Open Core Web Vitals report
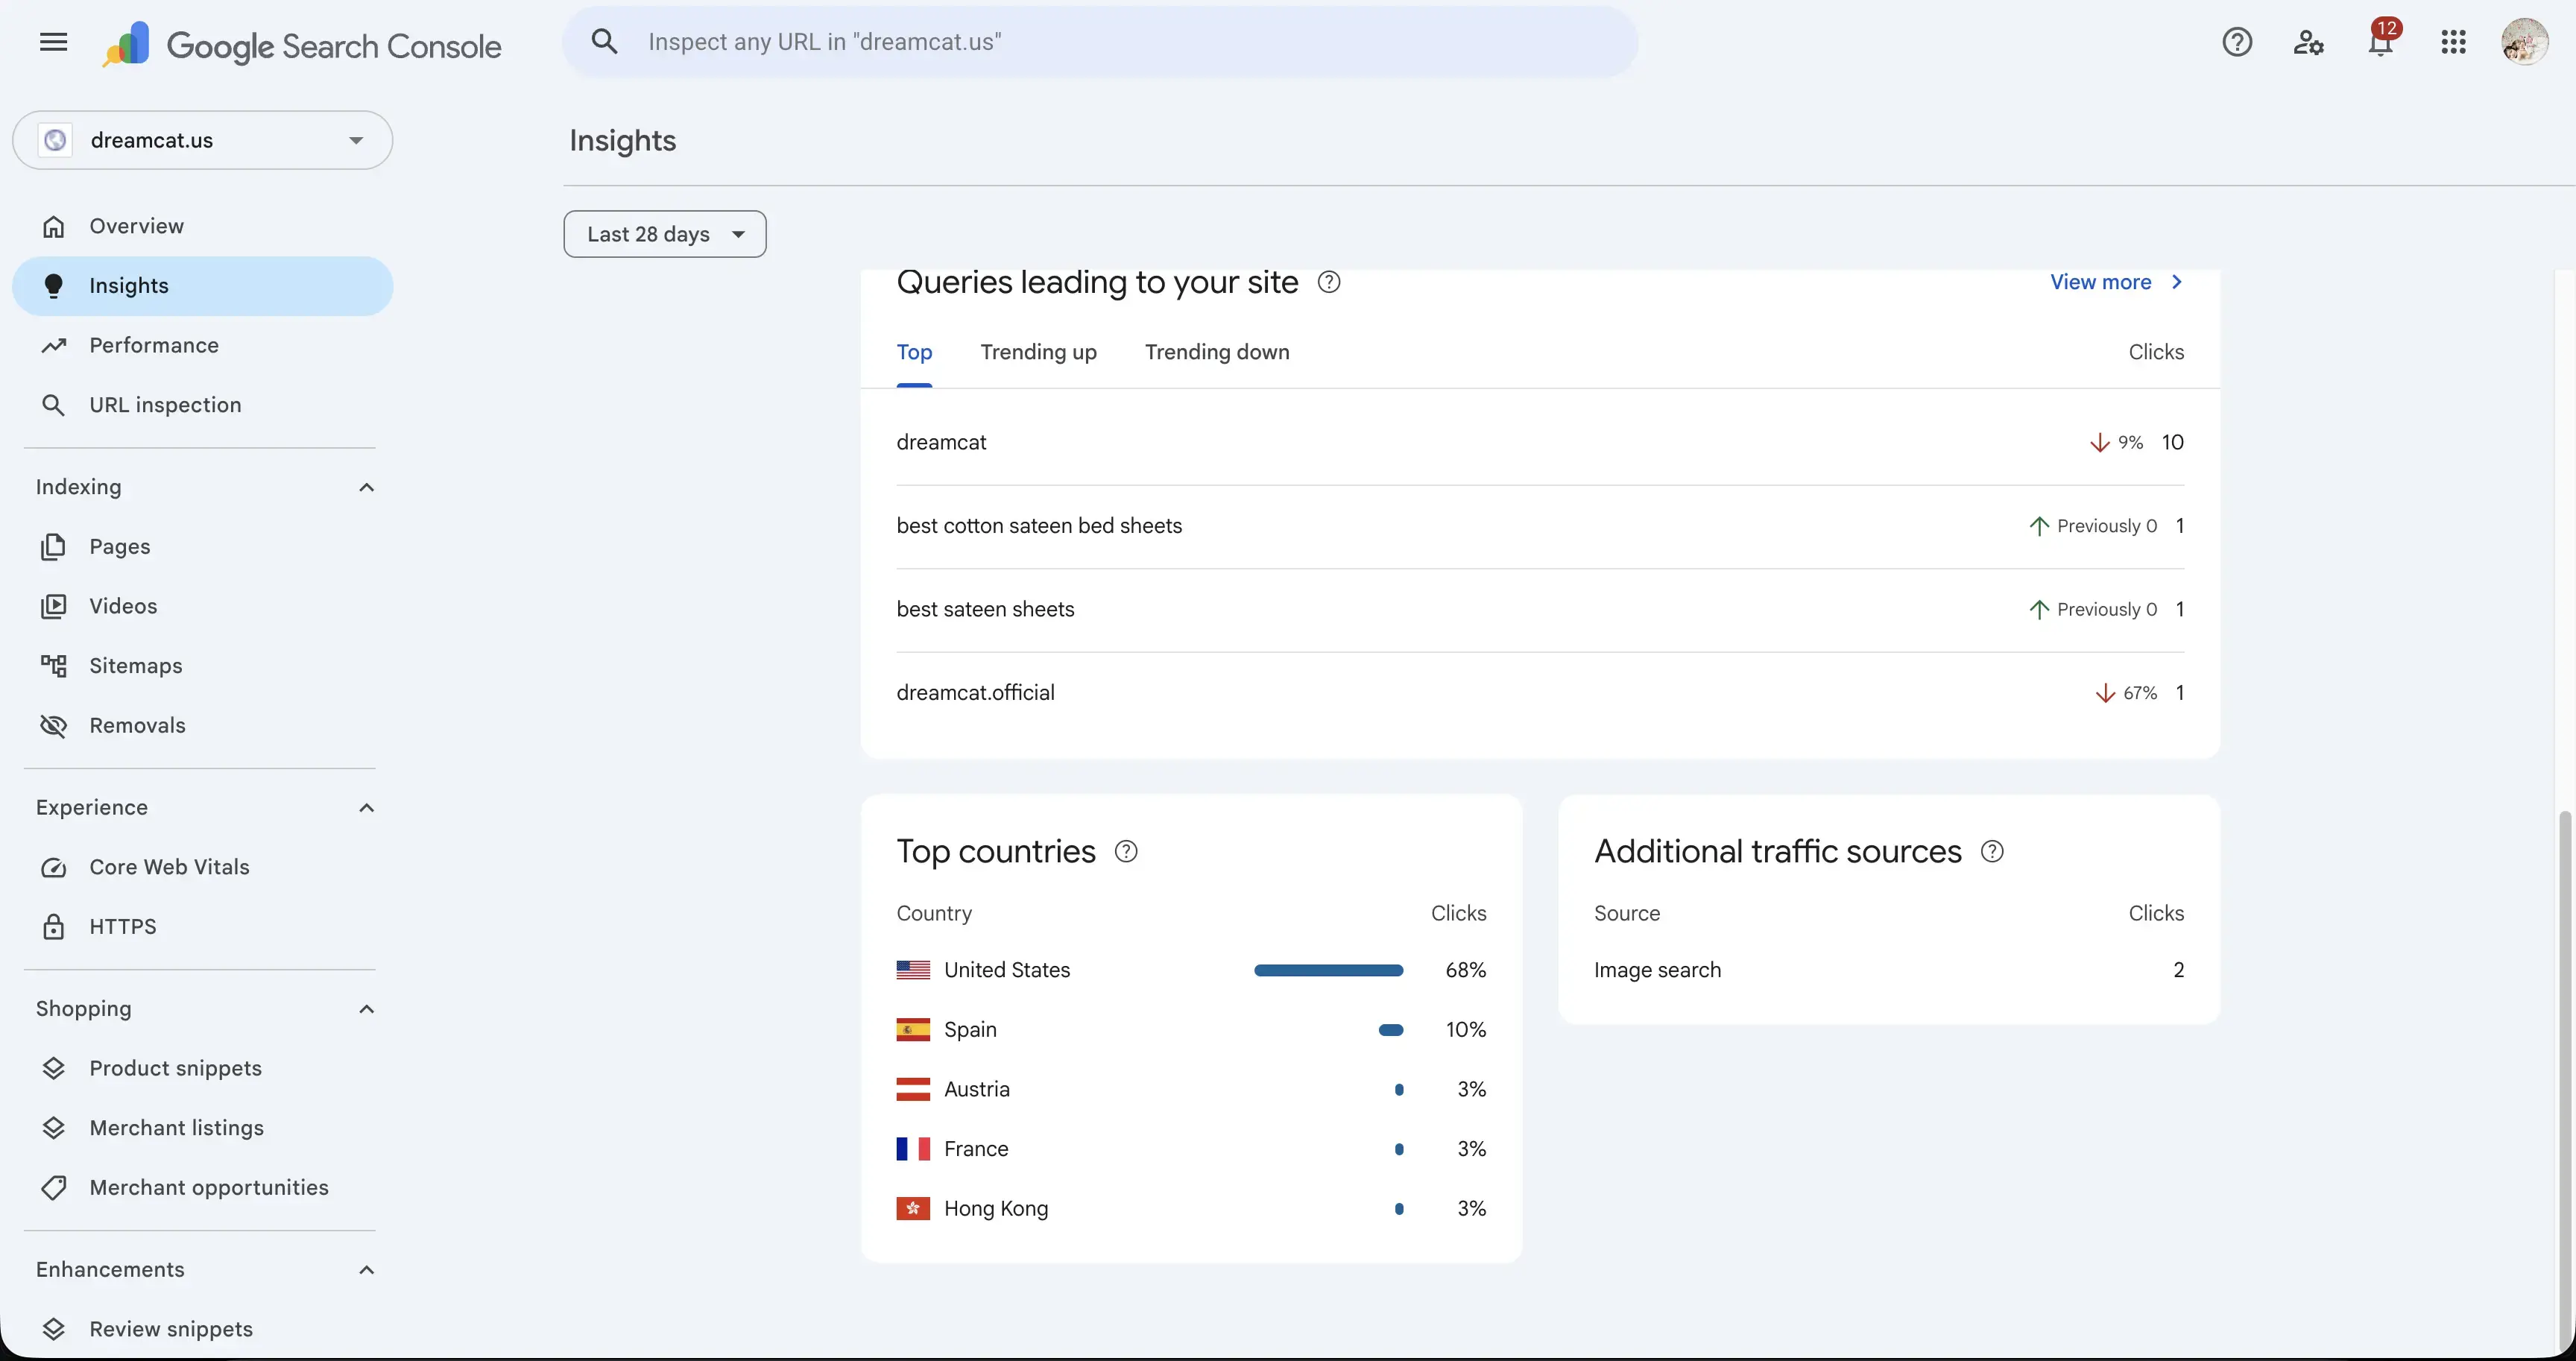Screen dimensions: 2576x1361 pyautogui.click(x=203, y=867)
